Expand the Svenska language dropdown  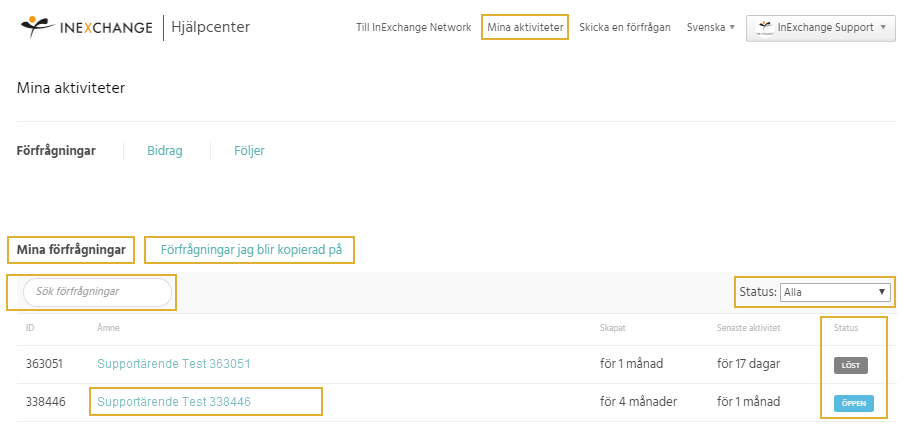coord(710,27)
